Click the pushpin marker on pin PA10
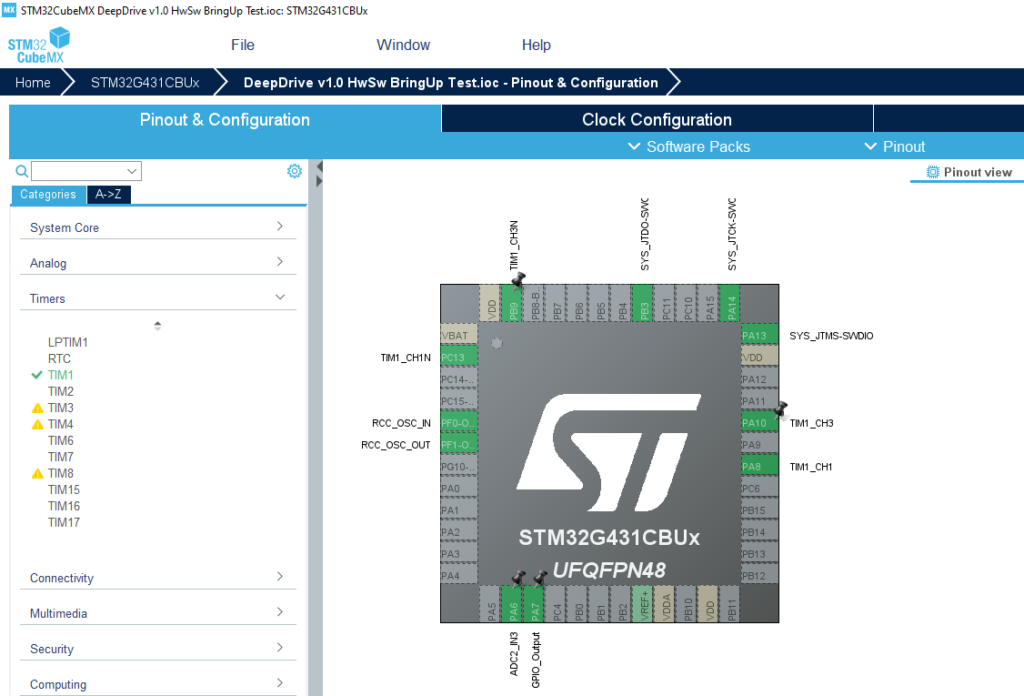The width and height of the screenshot is (1024, 696). [781, 410]
